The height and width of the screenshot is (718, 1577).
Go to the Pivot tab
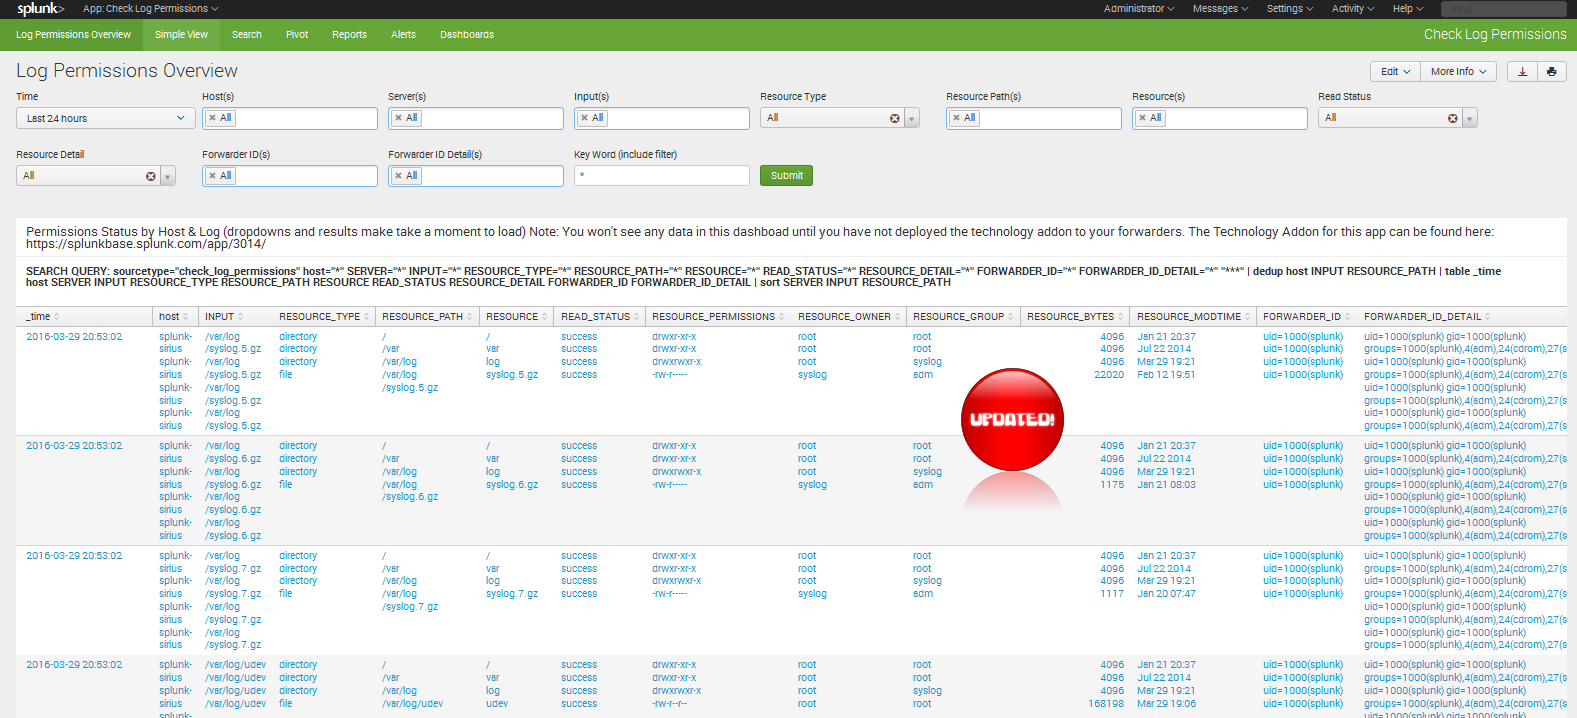pos(297,35)
